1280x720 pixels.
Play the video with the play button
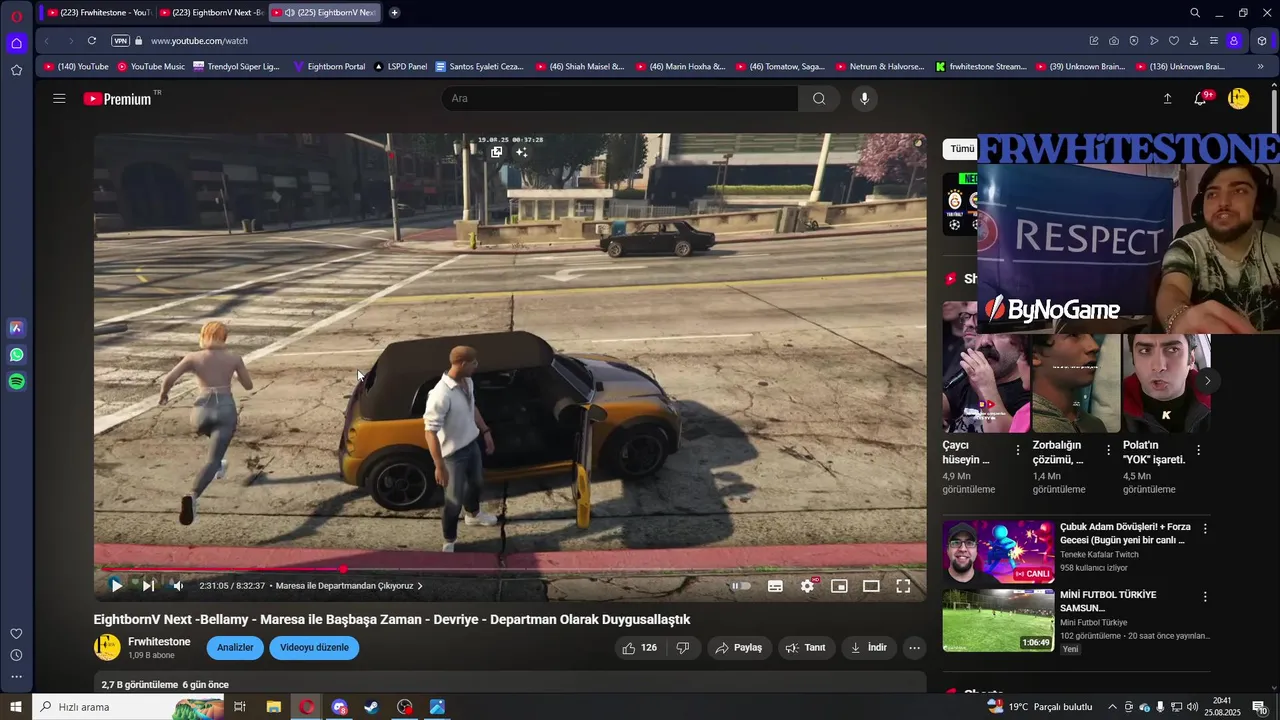(116, 586)
